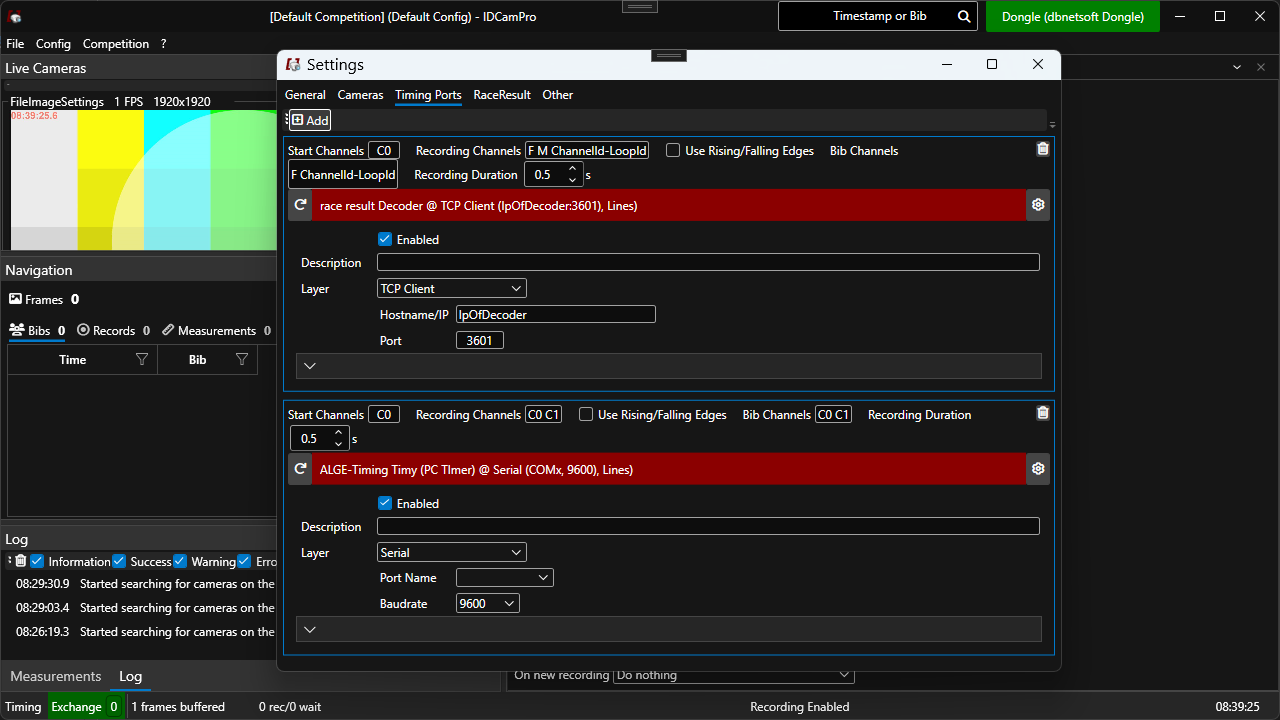The width and height of the screenshot is (1280, 720).
Task: Disable the race result Decoder Enabled checkbox
Action: click(x=385, y=240)
